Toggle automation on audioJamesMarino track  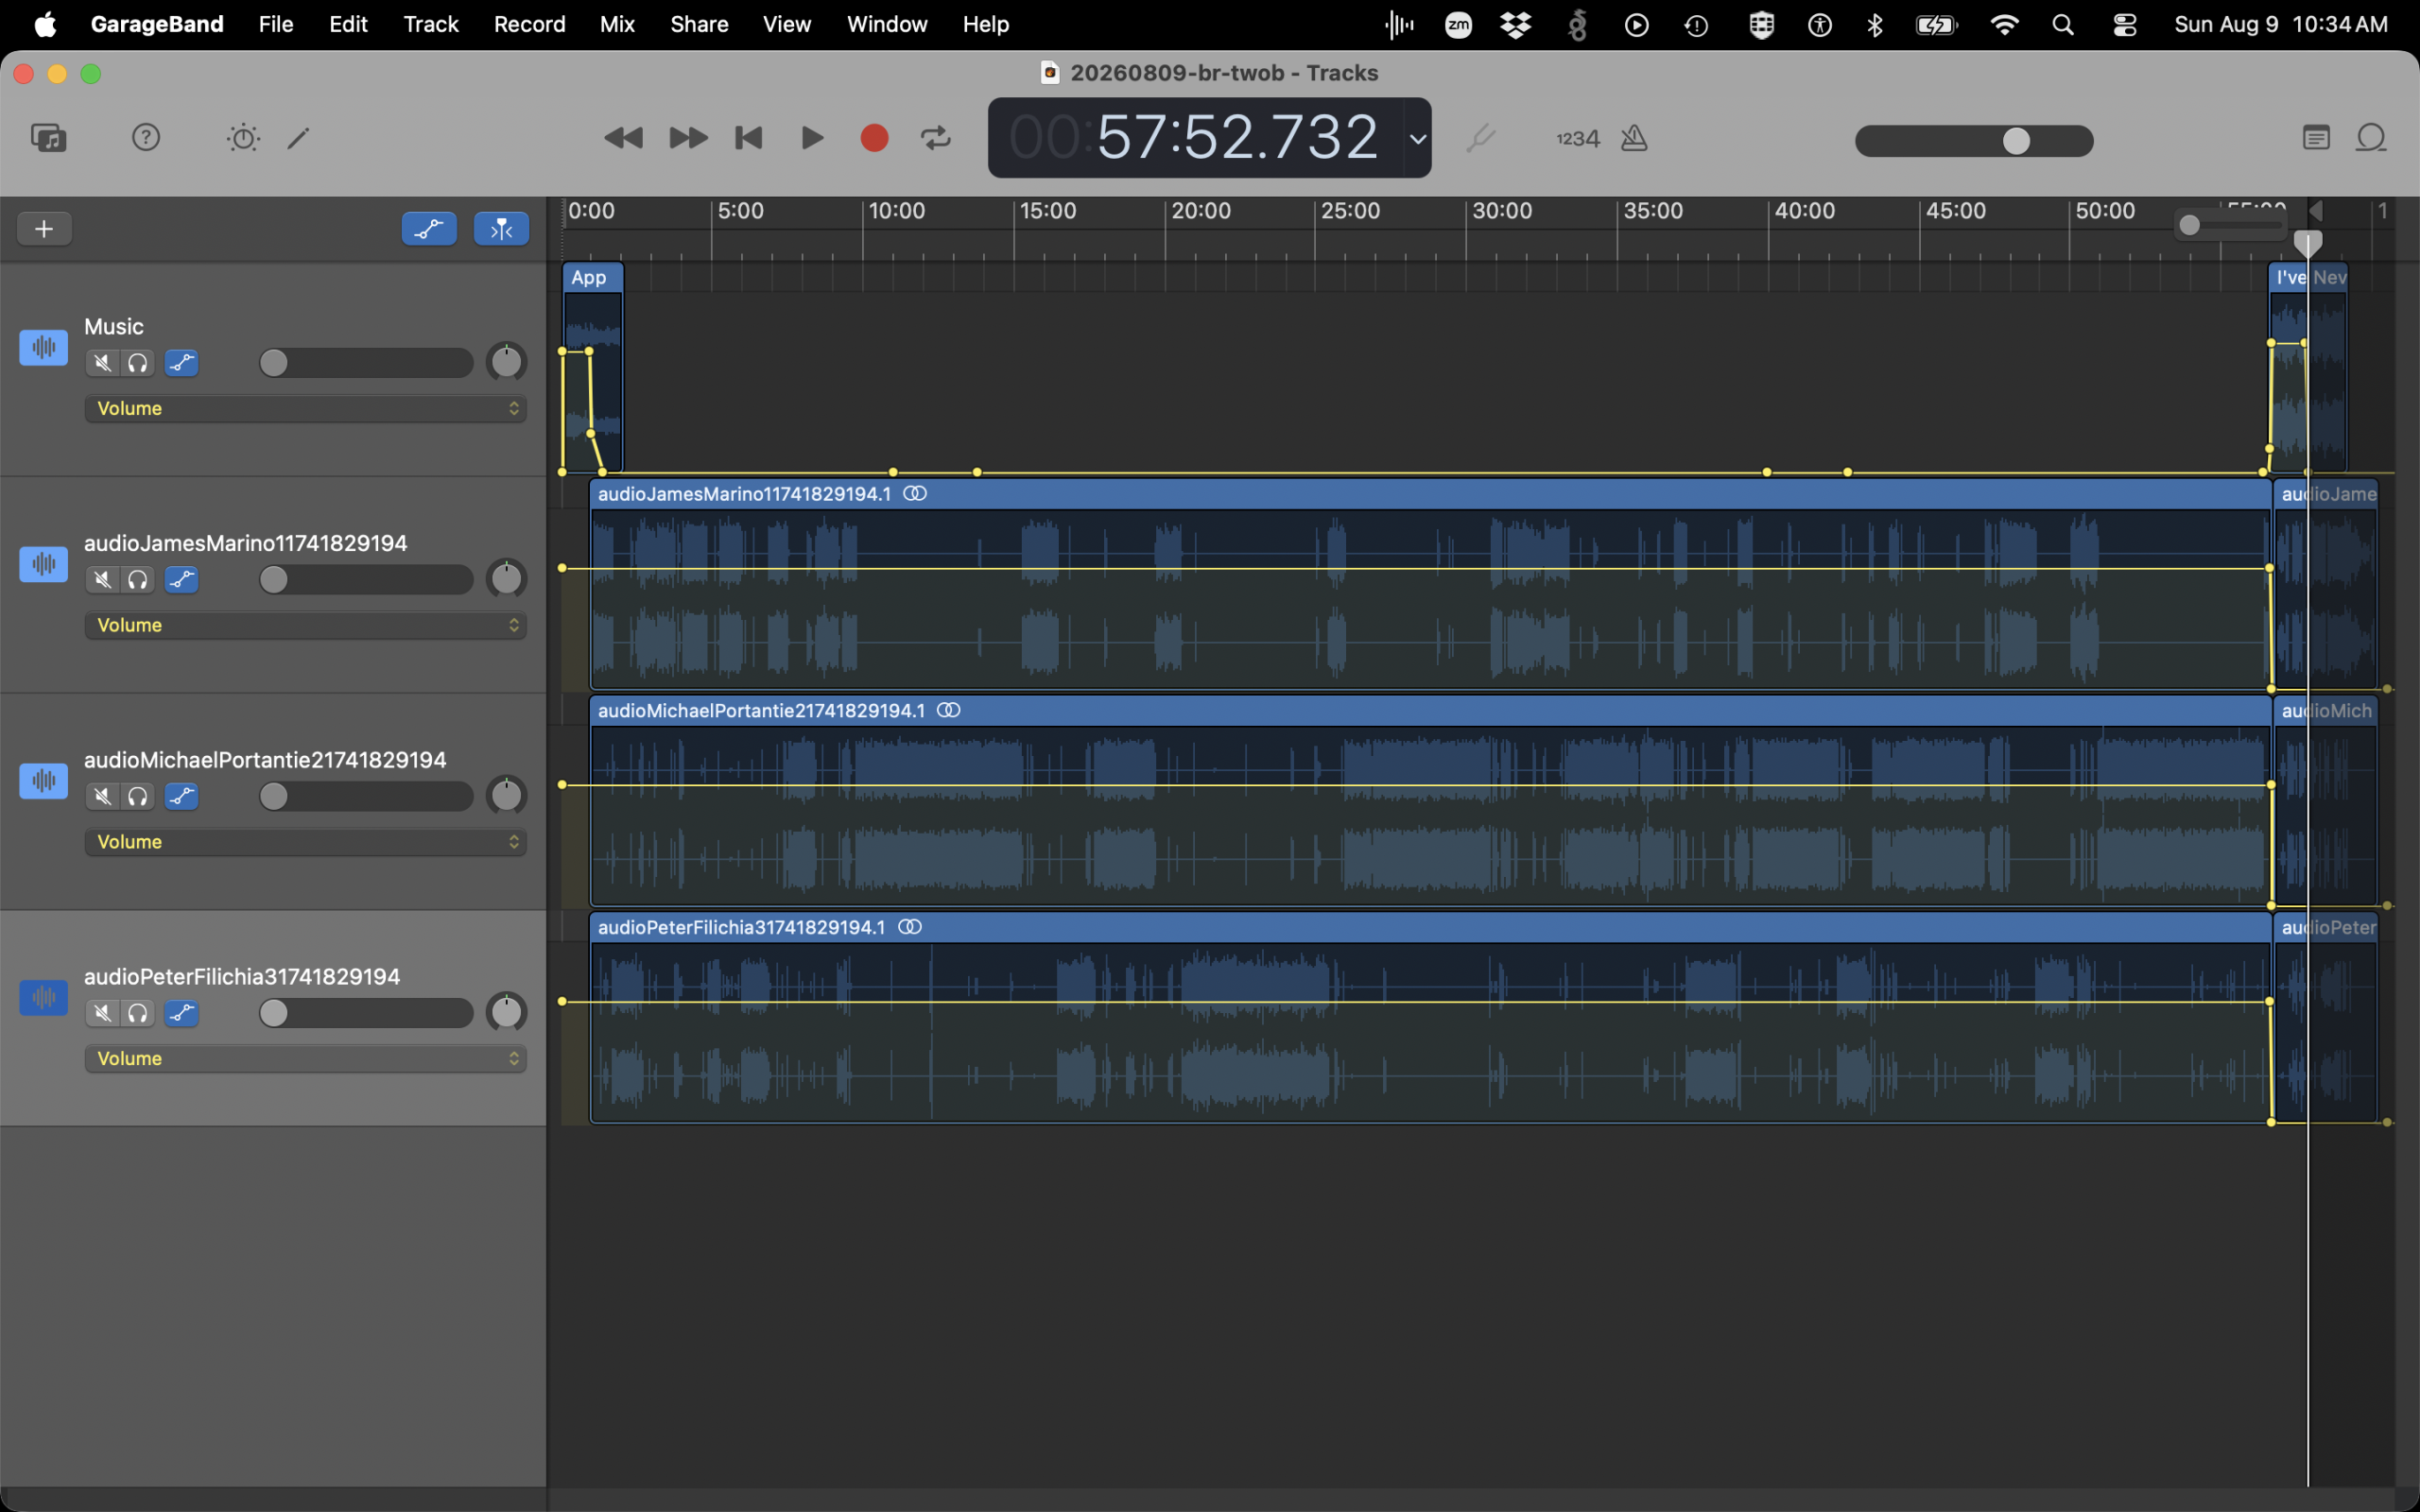pos(181,580)
